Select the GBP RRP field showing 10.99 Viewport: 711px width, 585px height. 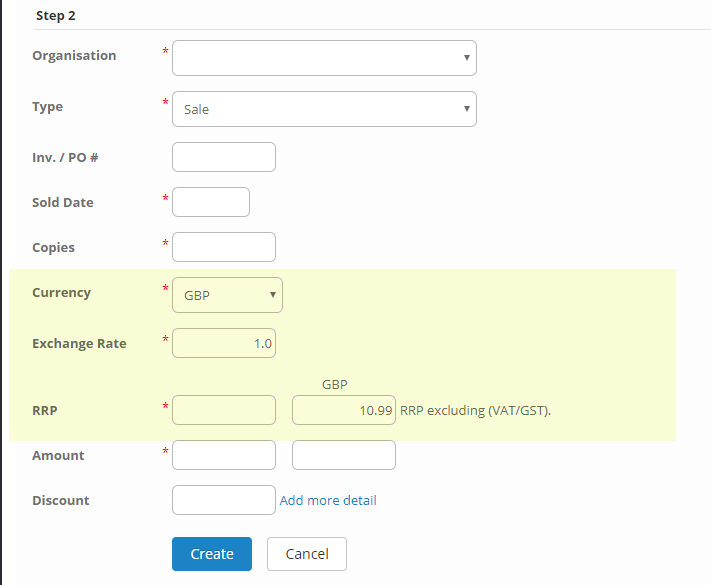(343, 410)
